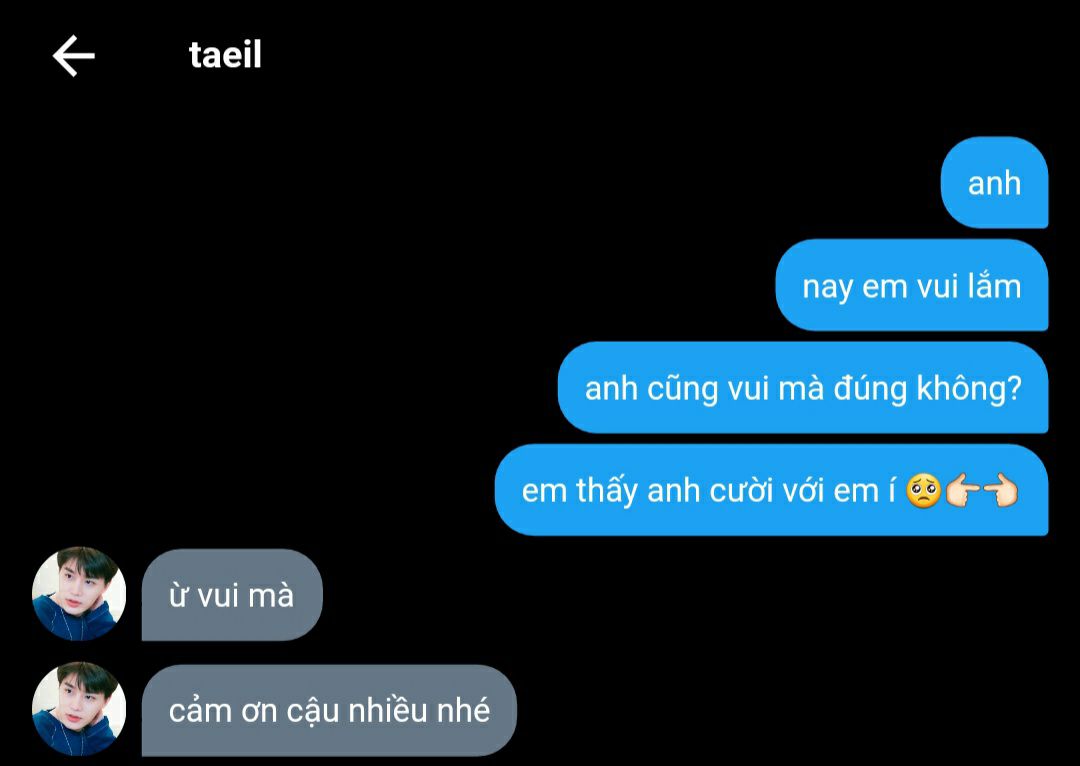The height and width of the screenshot is (766, 1080).
Task: Select the "em thấy anh cười với em í" text
Action: [x=709, y=490]
